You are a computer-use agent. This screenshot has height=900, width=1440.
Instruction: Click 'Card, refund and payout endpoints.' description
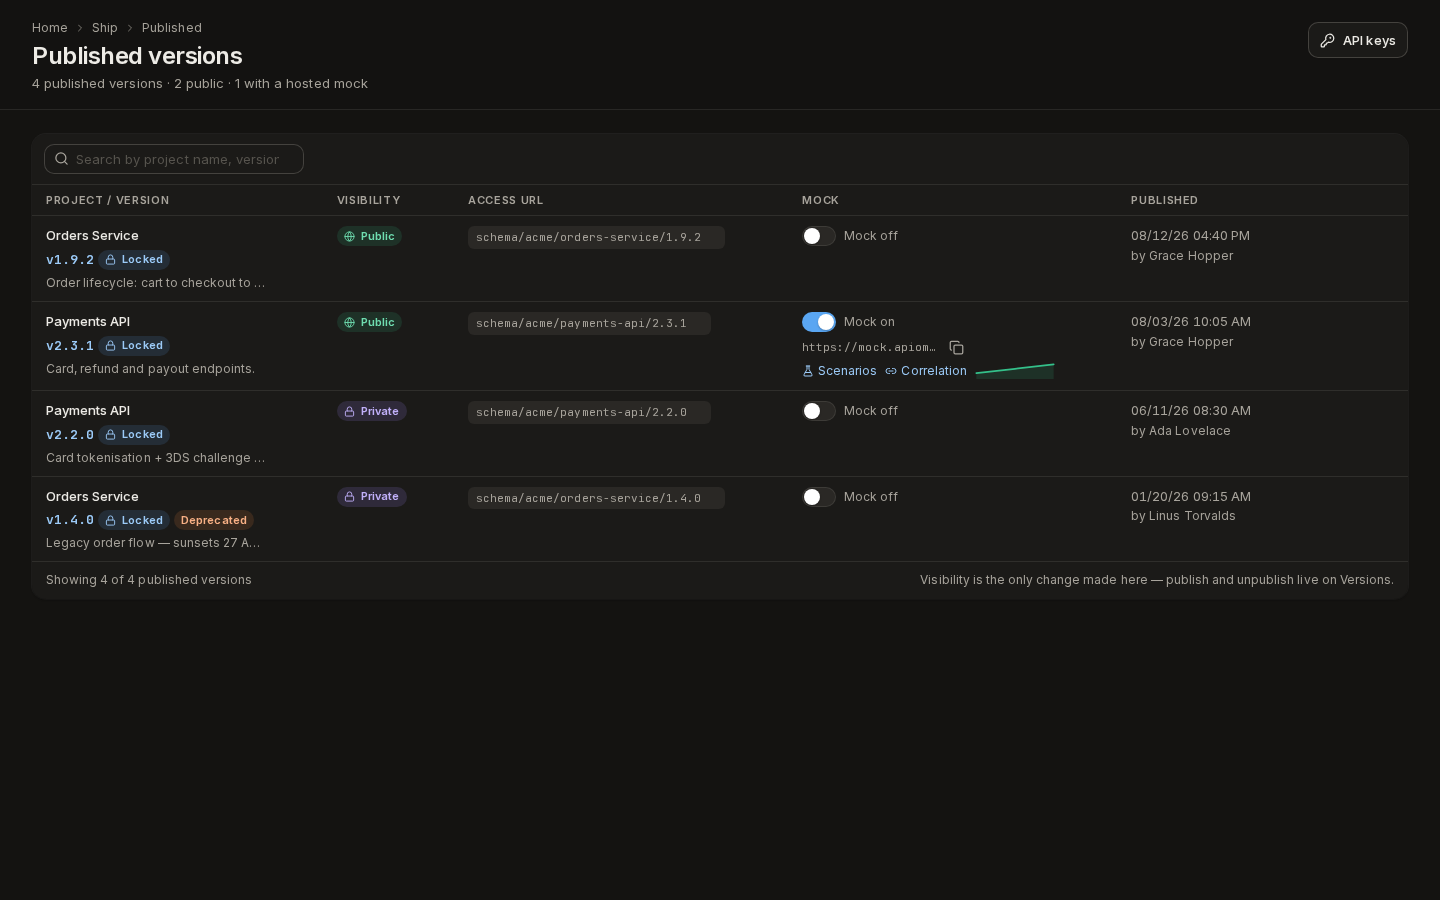(x=150, y=369)
